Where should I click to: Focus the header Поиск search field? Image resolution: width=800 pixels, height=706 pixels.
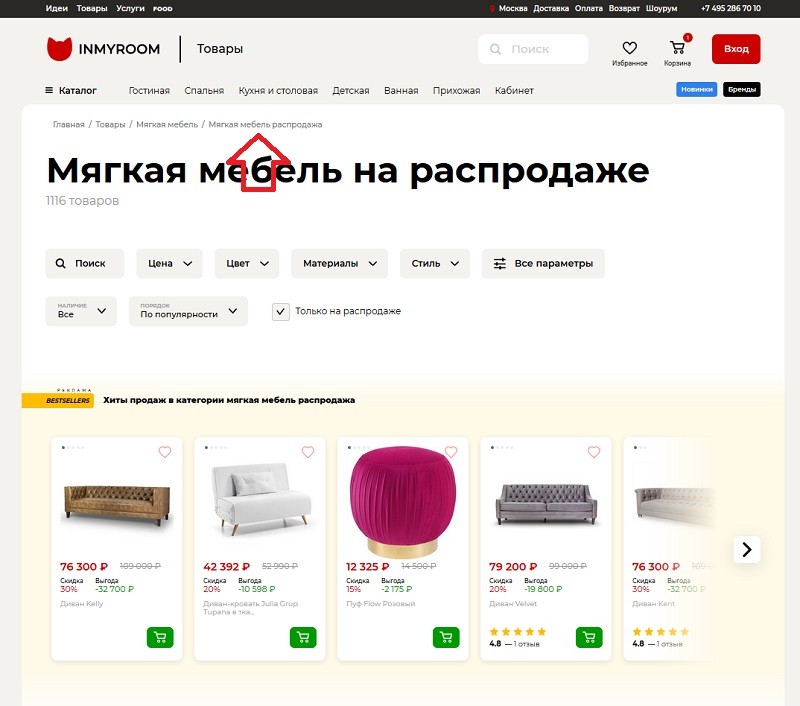(x=533, y=49)
